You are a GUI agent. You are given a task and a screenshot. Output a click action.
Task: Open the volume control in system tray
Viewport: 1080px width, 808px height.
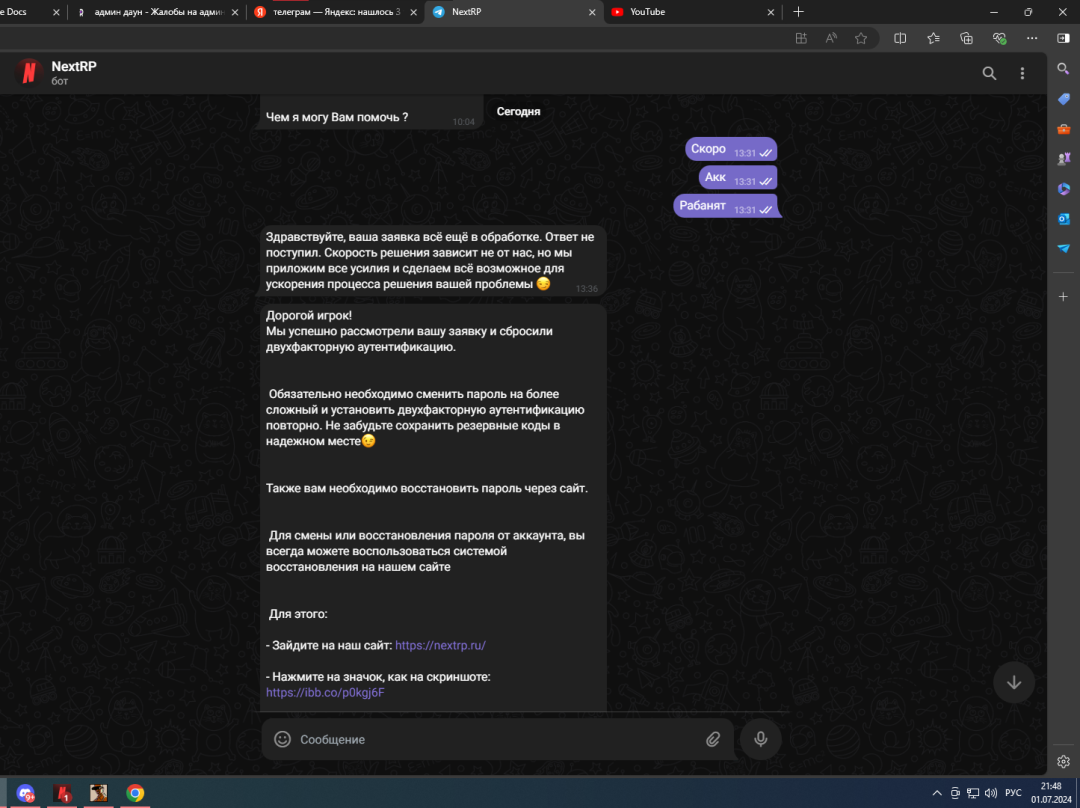[991, 794]
